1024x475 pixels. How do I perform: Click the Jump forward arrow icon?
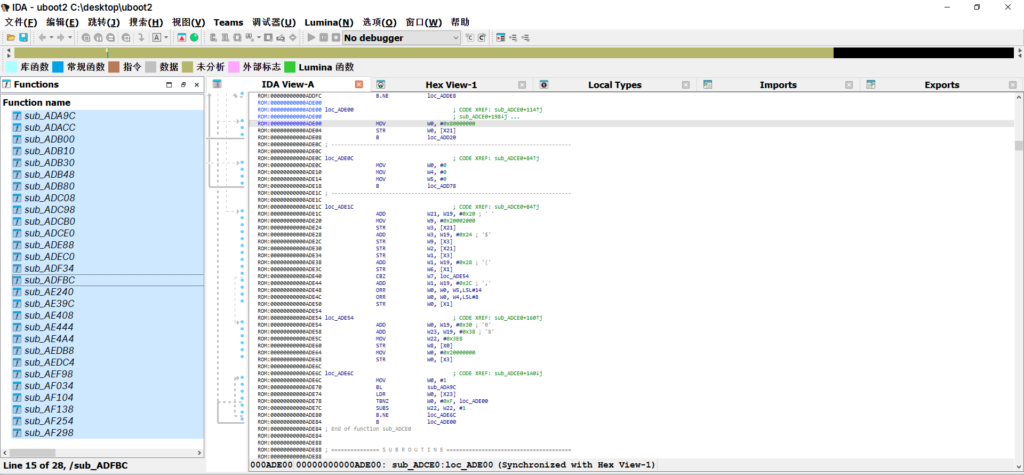click(61, 38)
